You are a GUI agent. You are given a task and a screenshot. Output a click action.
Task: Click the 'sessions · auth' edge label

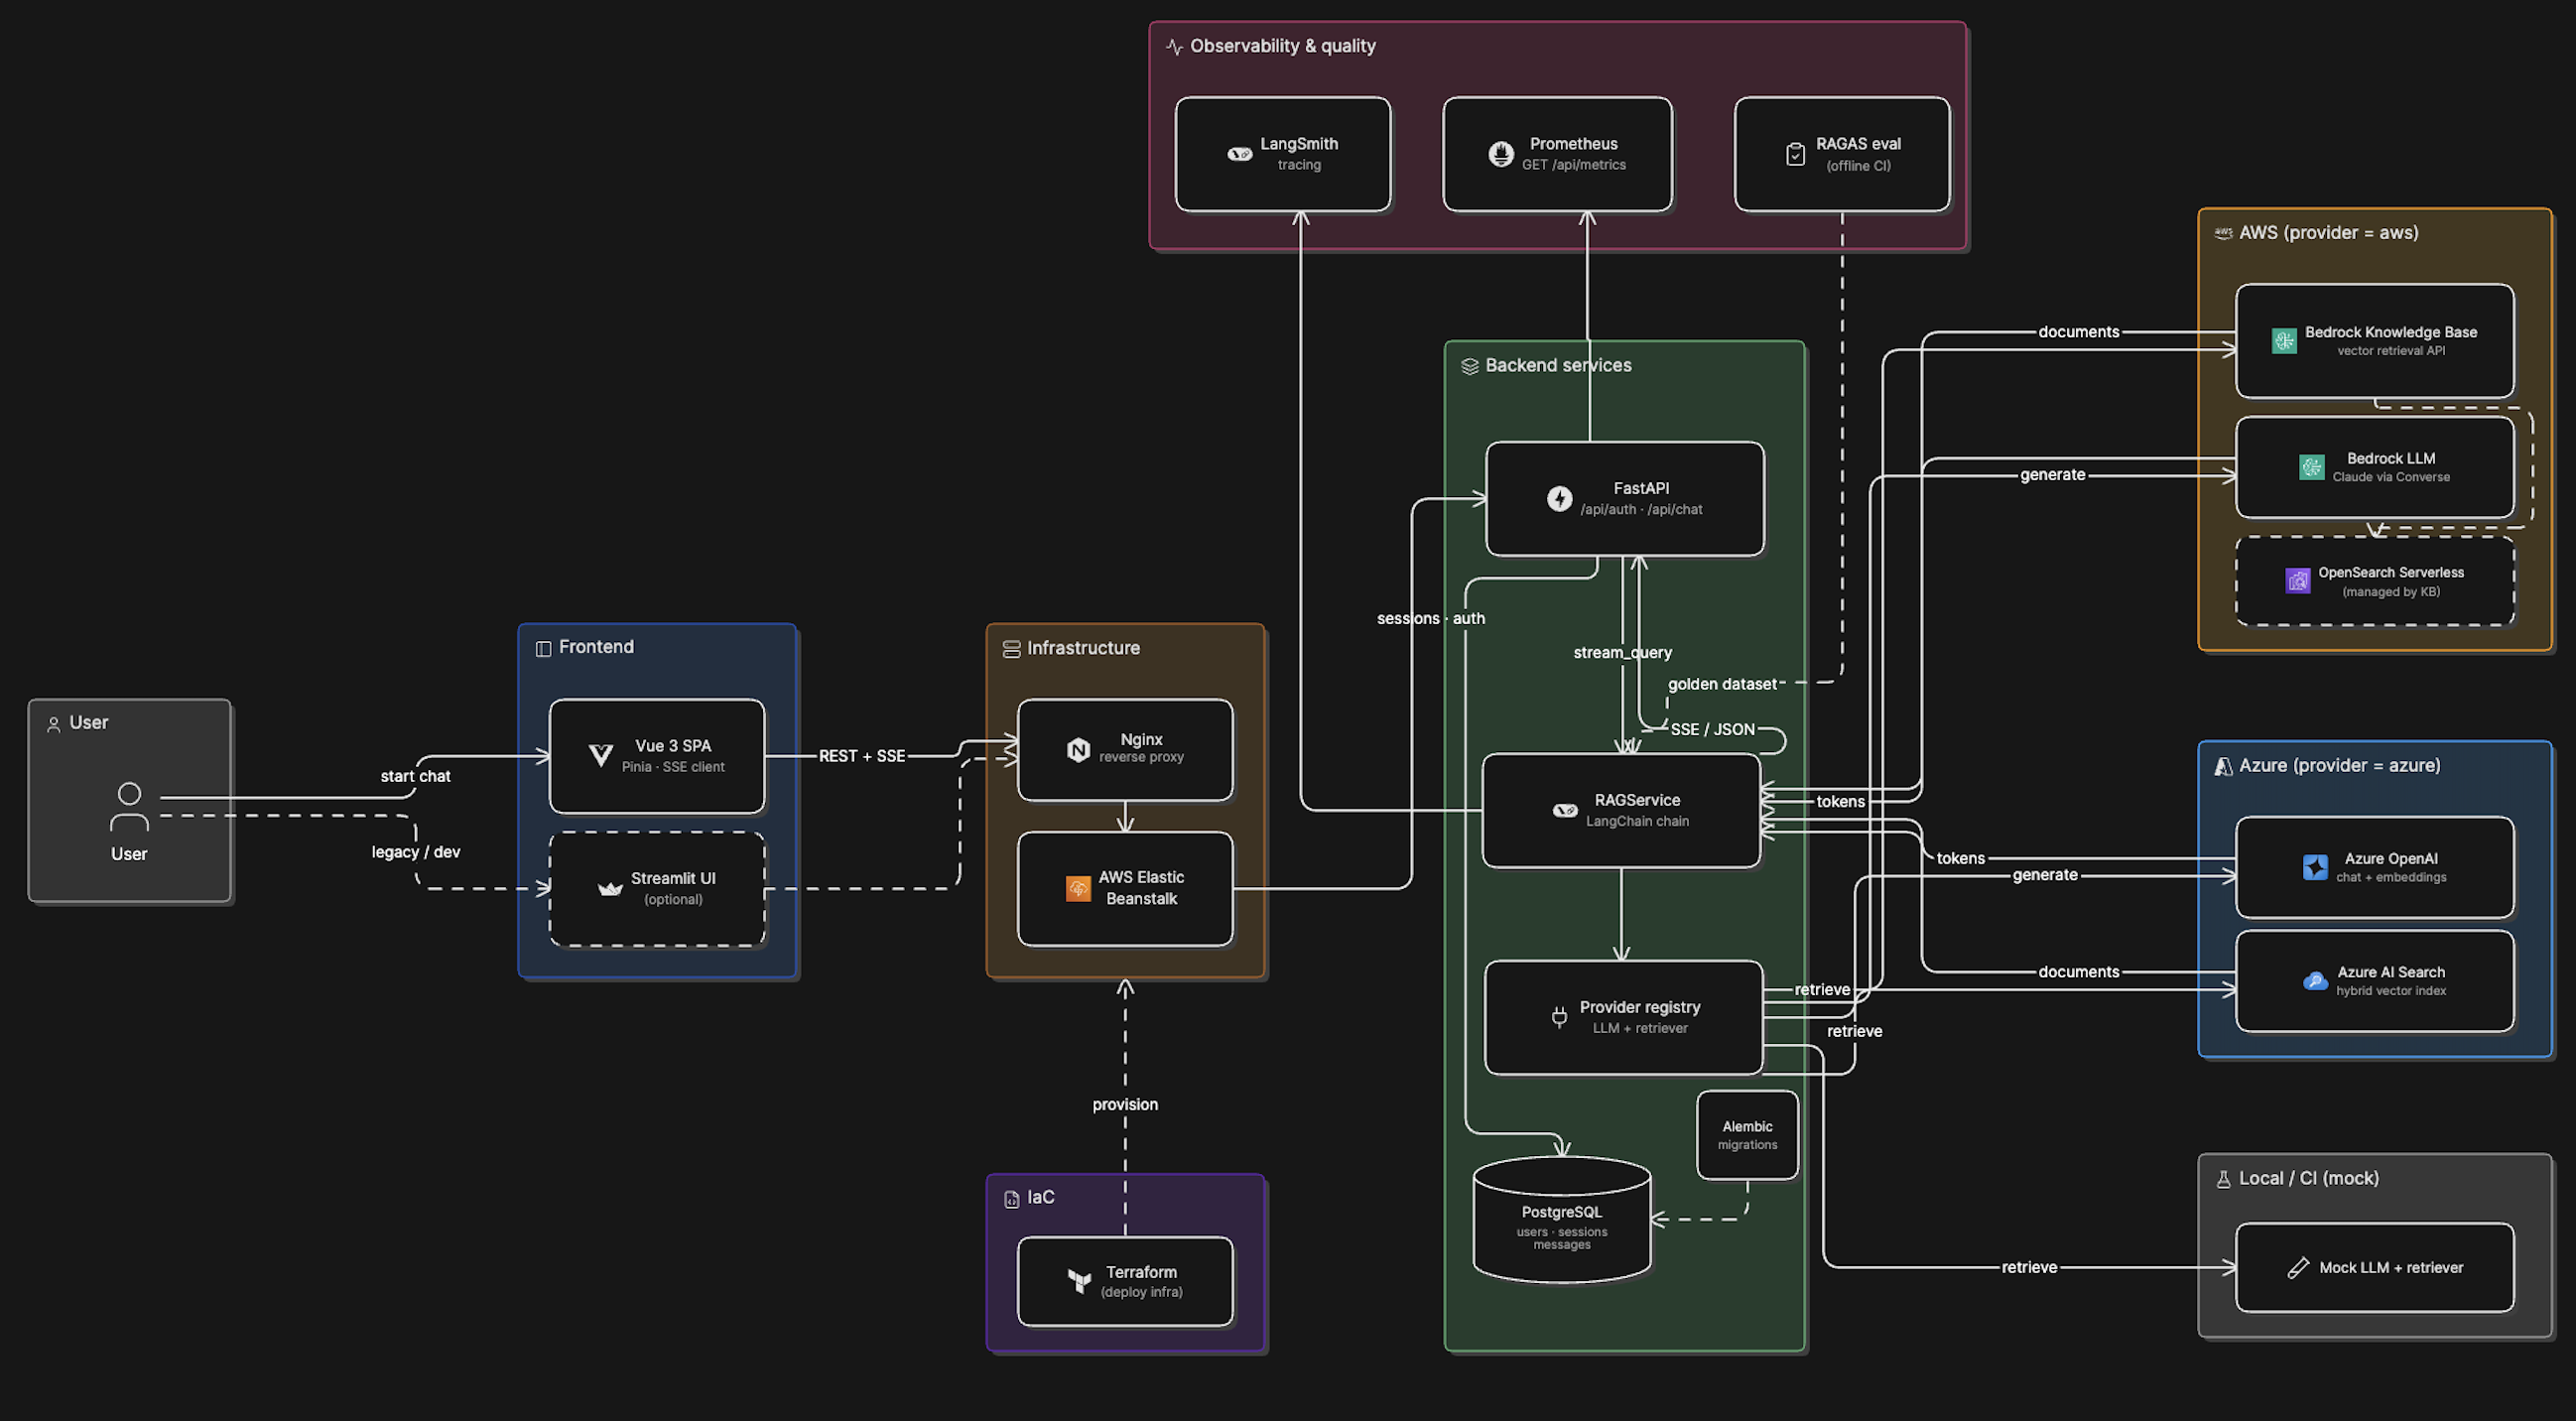(x=1430, y=618)
